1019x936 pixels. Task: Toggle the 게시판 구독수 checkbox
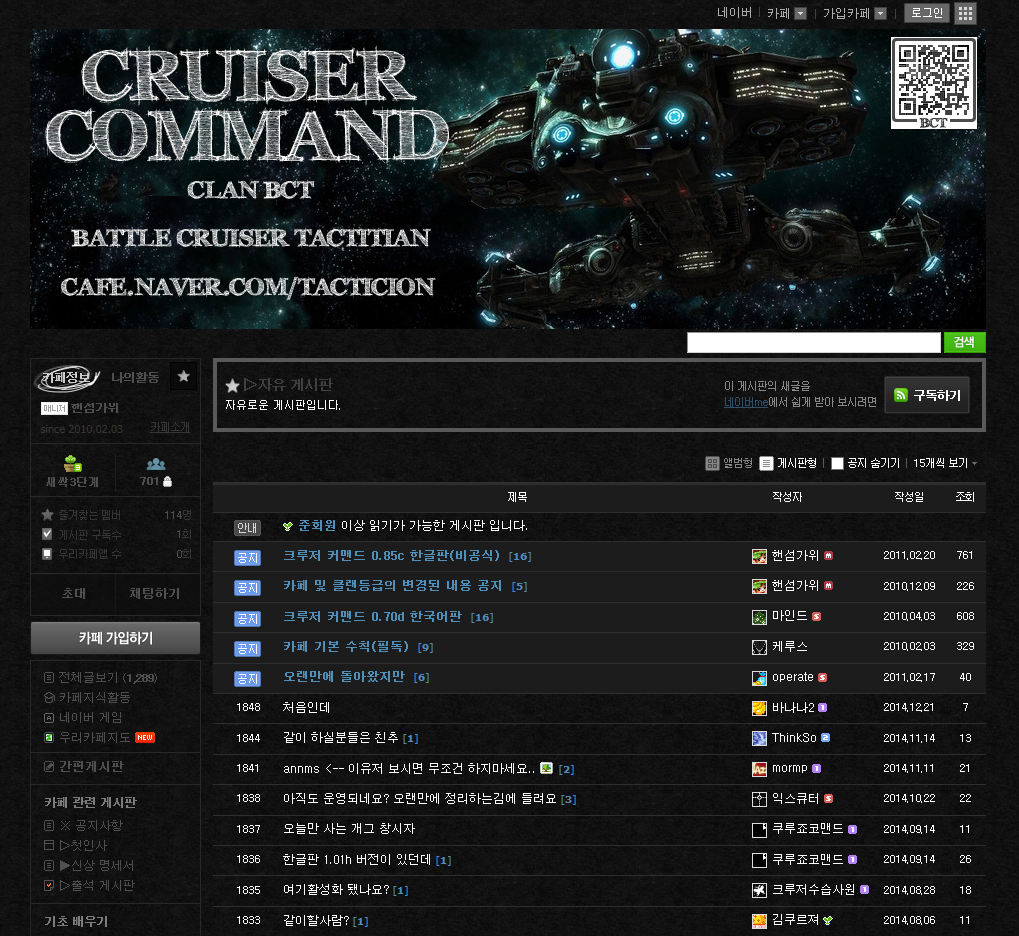tap(47, 534)
